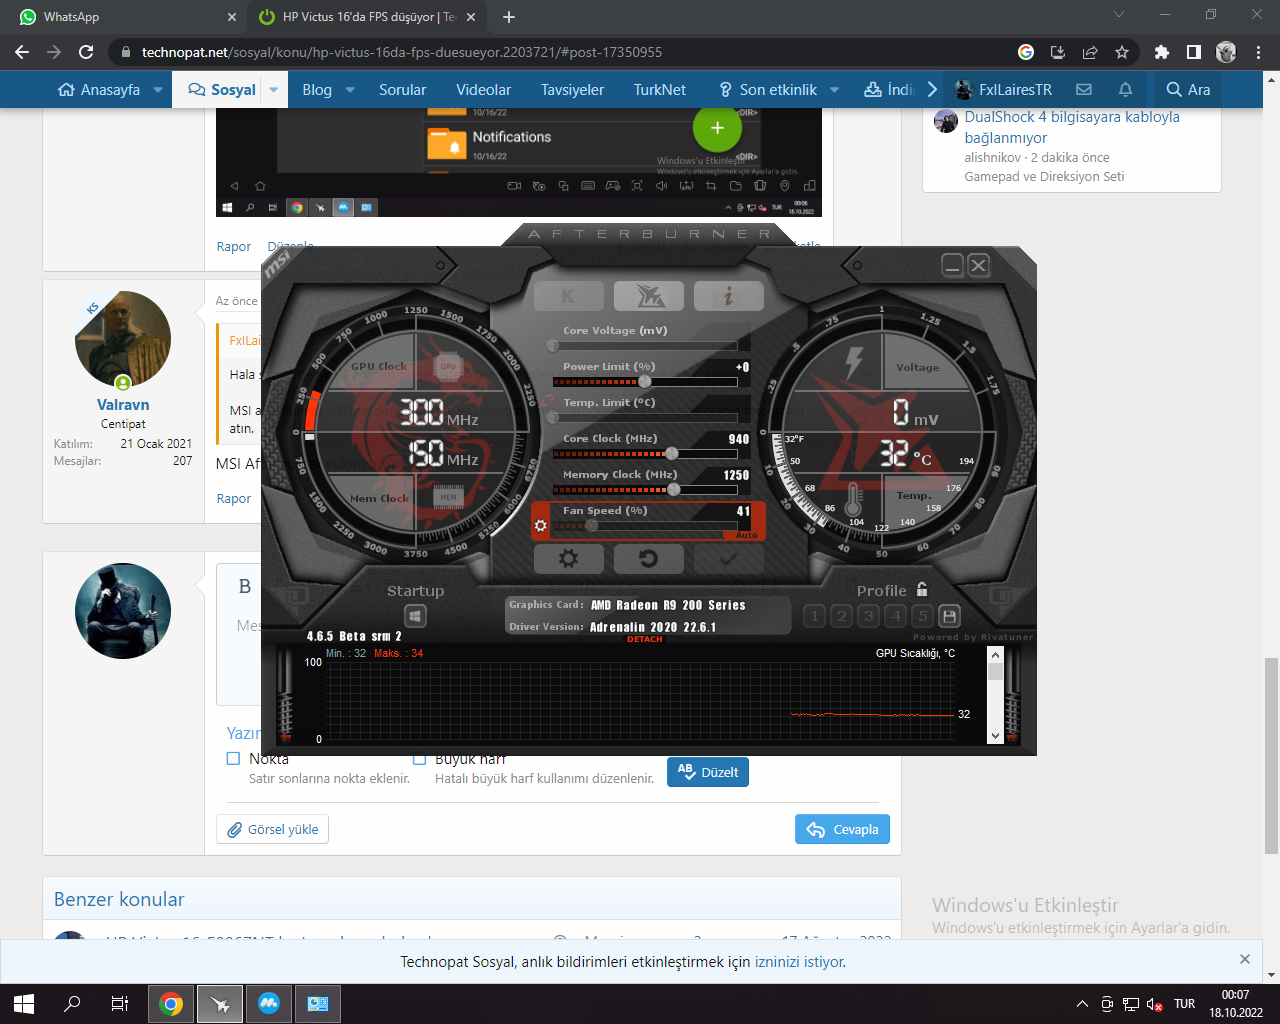Select Afterburner profile slot 4

click(896, 616)
